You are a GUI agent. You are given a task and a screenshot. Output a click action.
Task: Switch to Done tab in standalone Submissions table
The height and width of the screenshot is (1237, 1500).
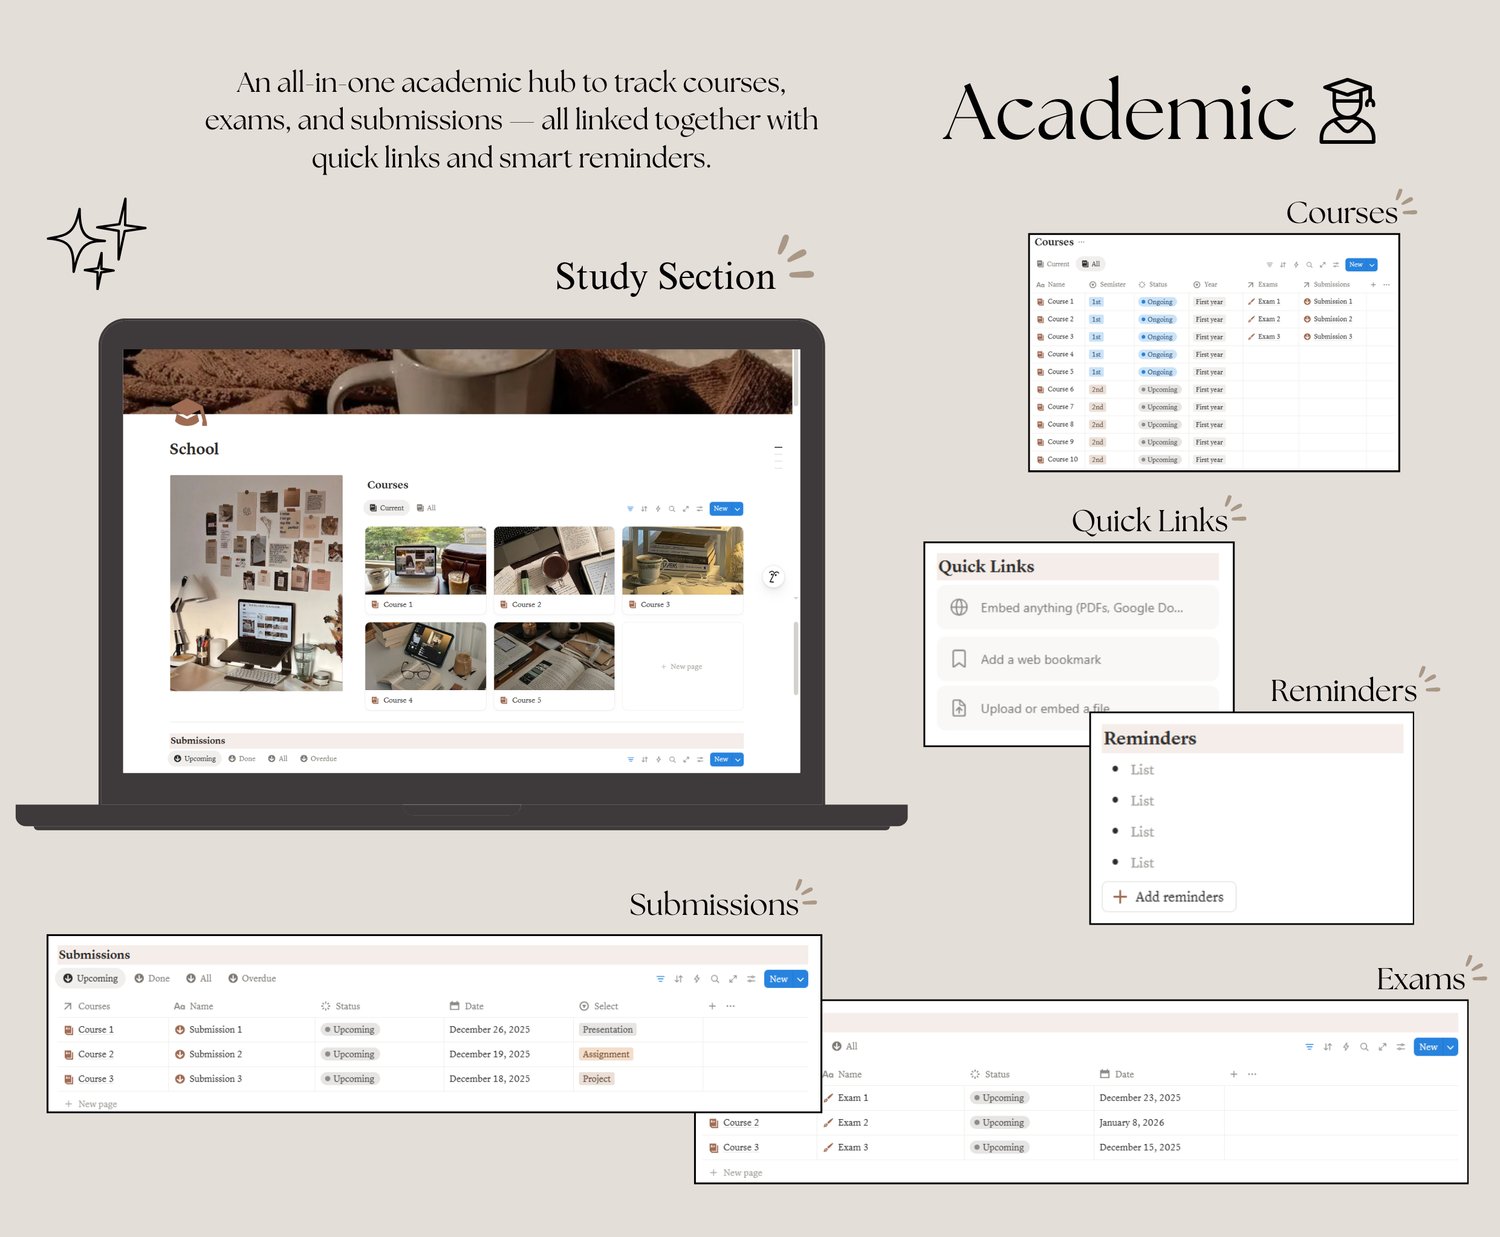click(152, 979)
